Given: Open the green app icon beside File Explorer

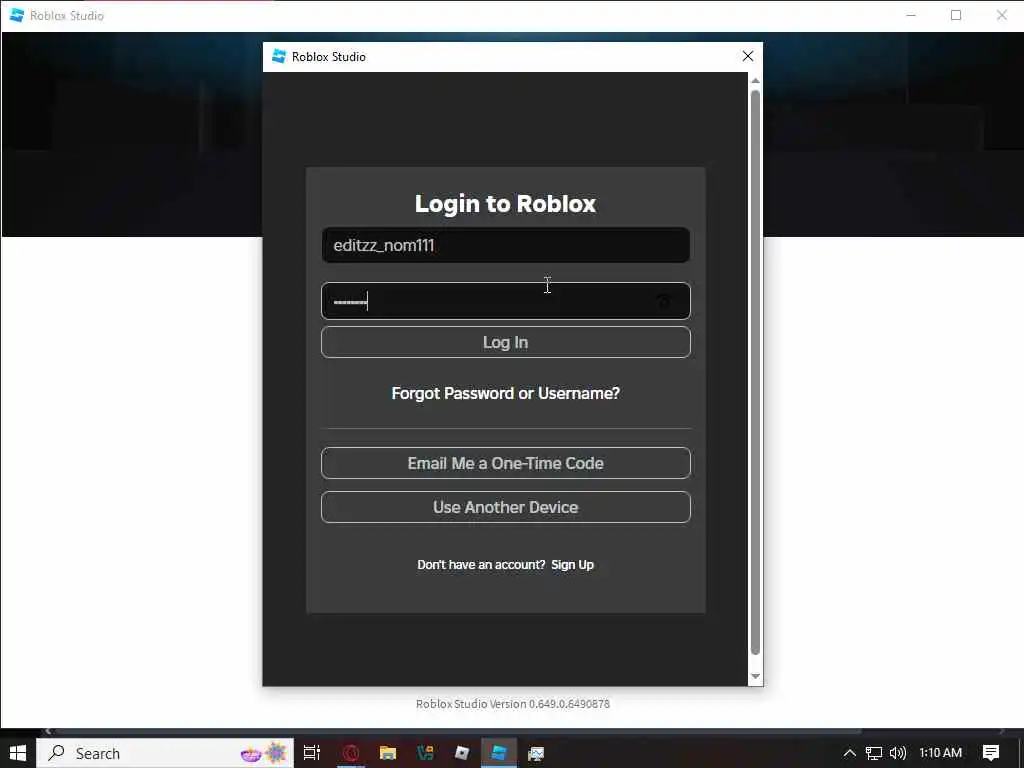Looking at the screenshot, I should click(425, 753).
